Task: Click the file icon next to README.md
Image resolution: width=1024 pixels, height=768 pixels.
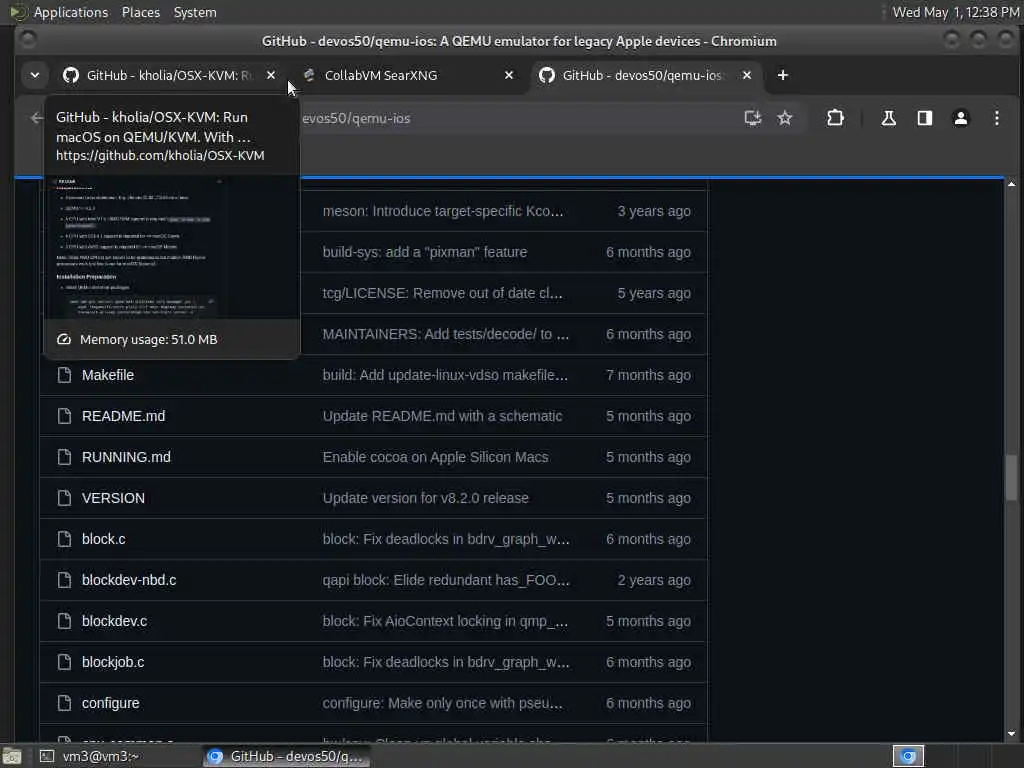Action: 64,416
